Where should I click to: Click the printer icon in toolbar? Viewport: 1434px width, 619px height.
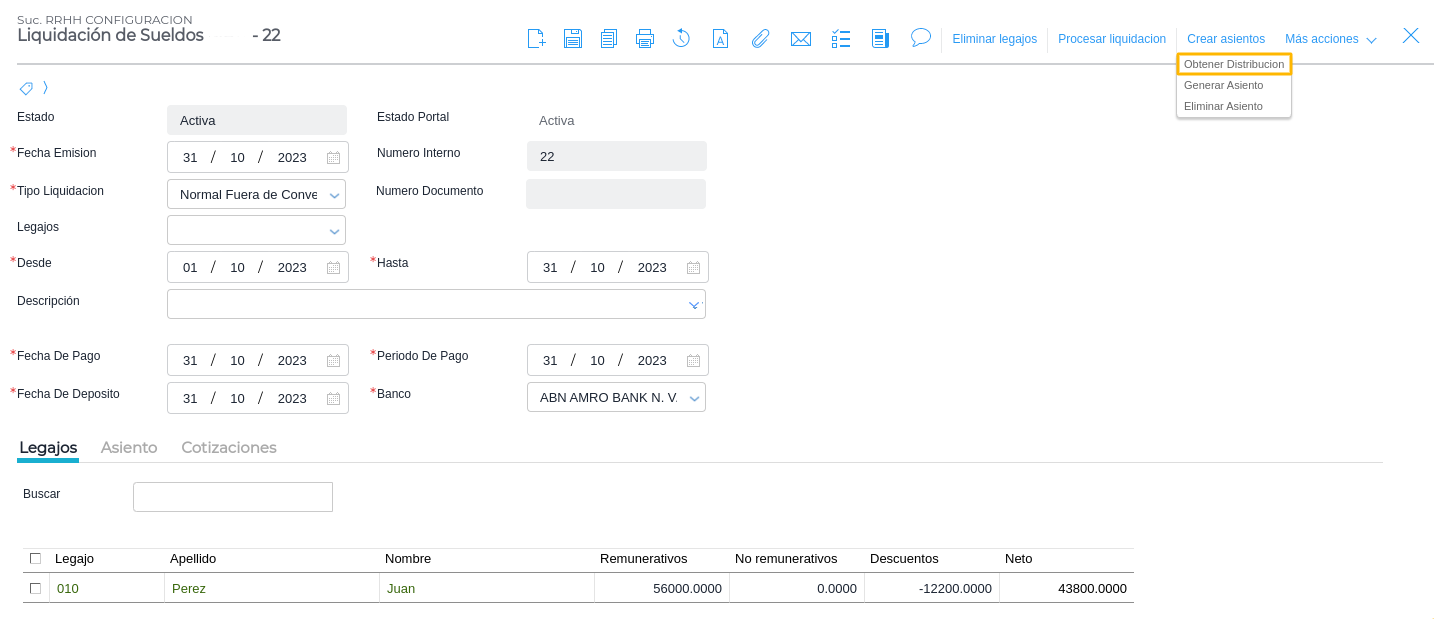645,39
